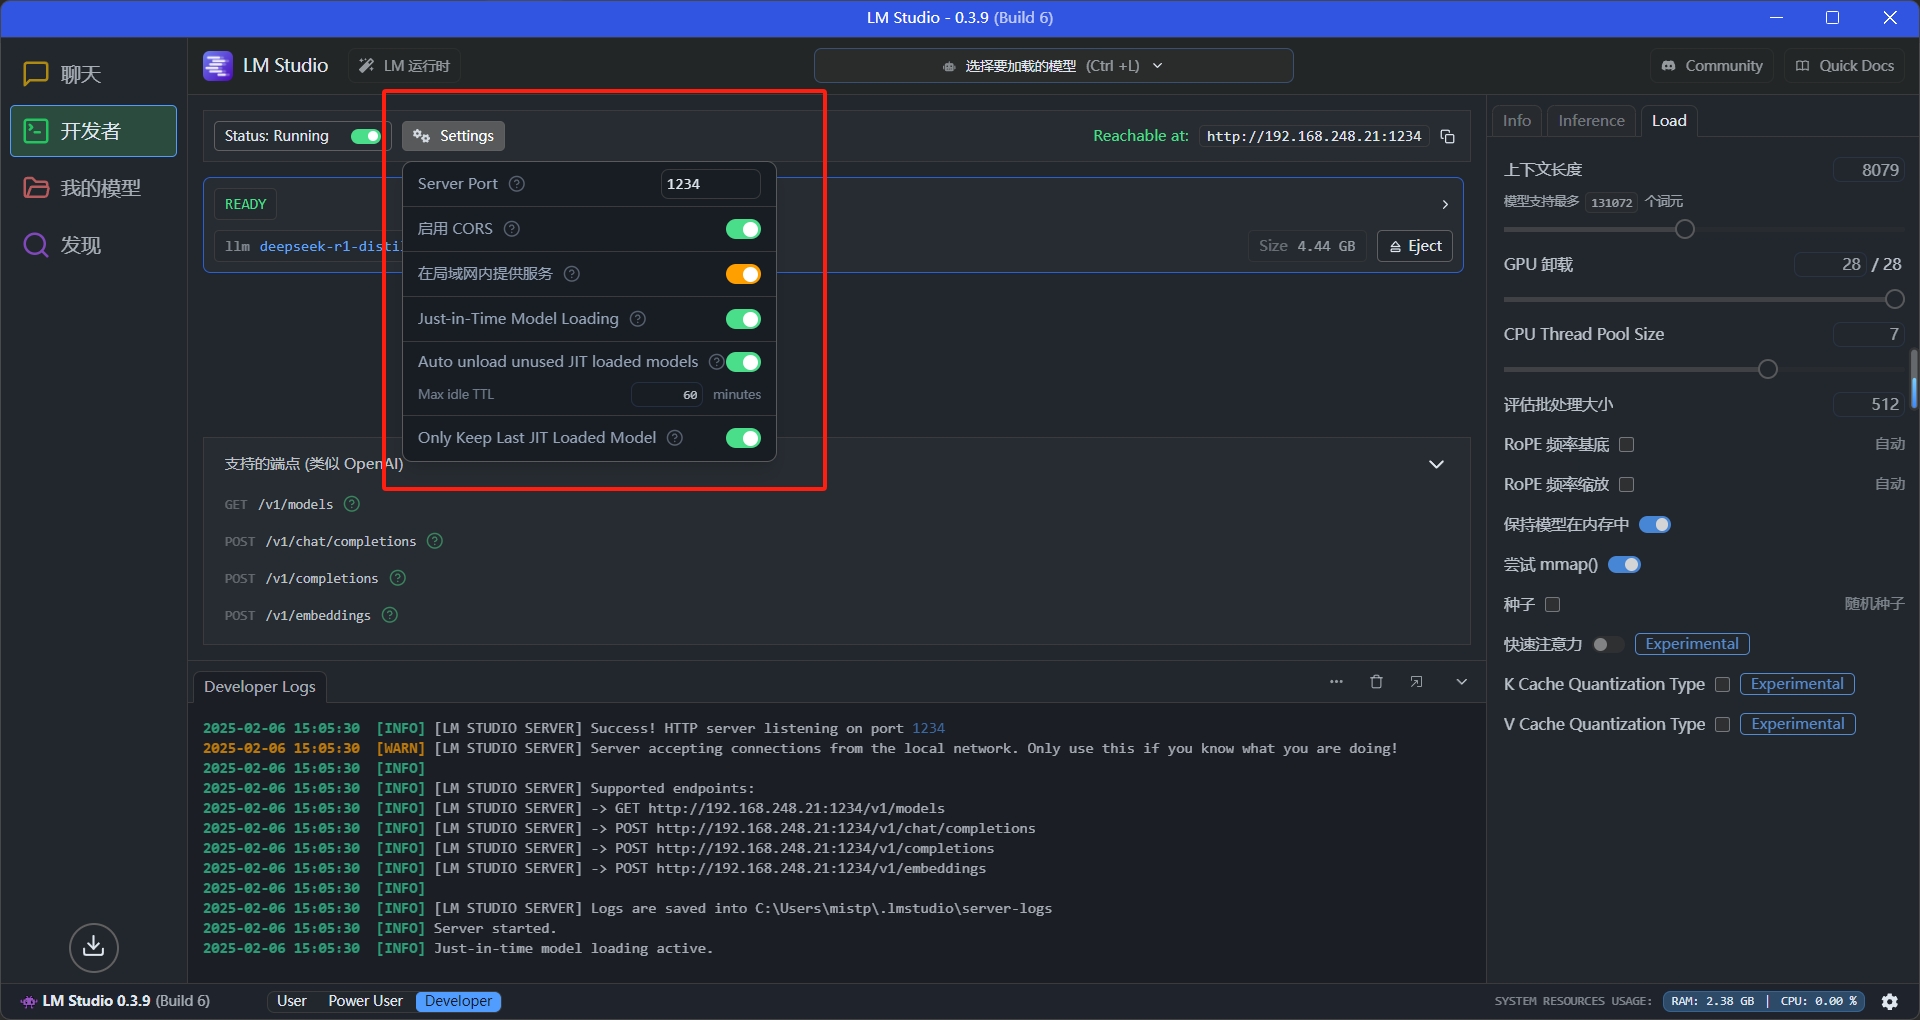Adjust the GPU 卸载 slider
Image resolution: width=1920 pixels, height=1020 pixels.
tap(1894, 299)
